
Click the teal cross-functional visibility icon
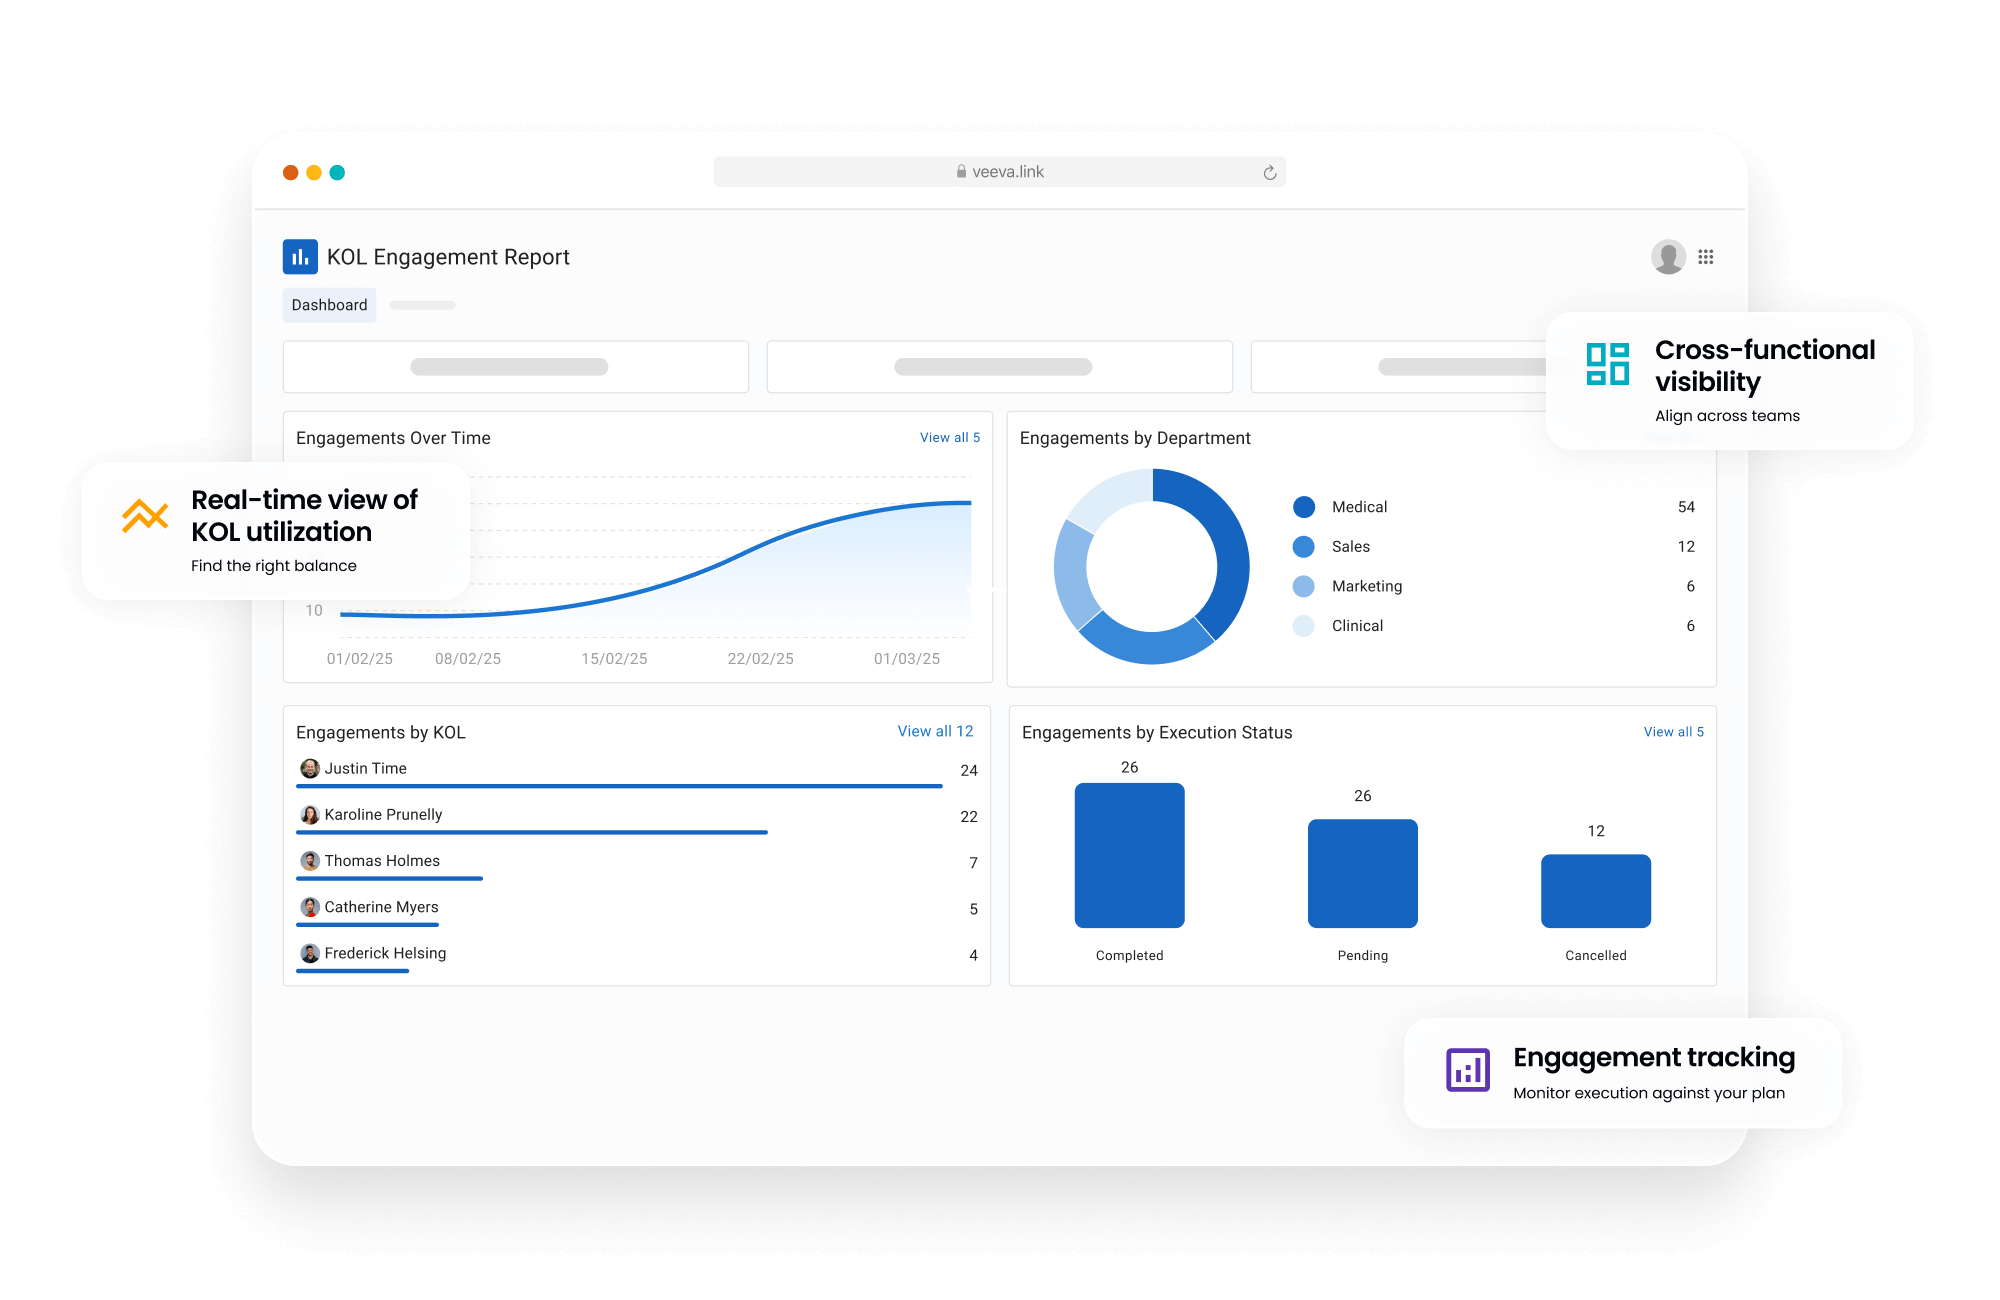point(1607,364)
